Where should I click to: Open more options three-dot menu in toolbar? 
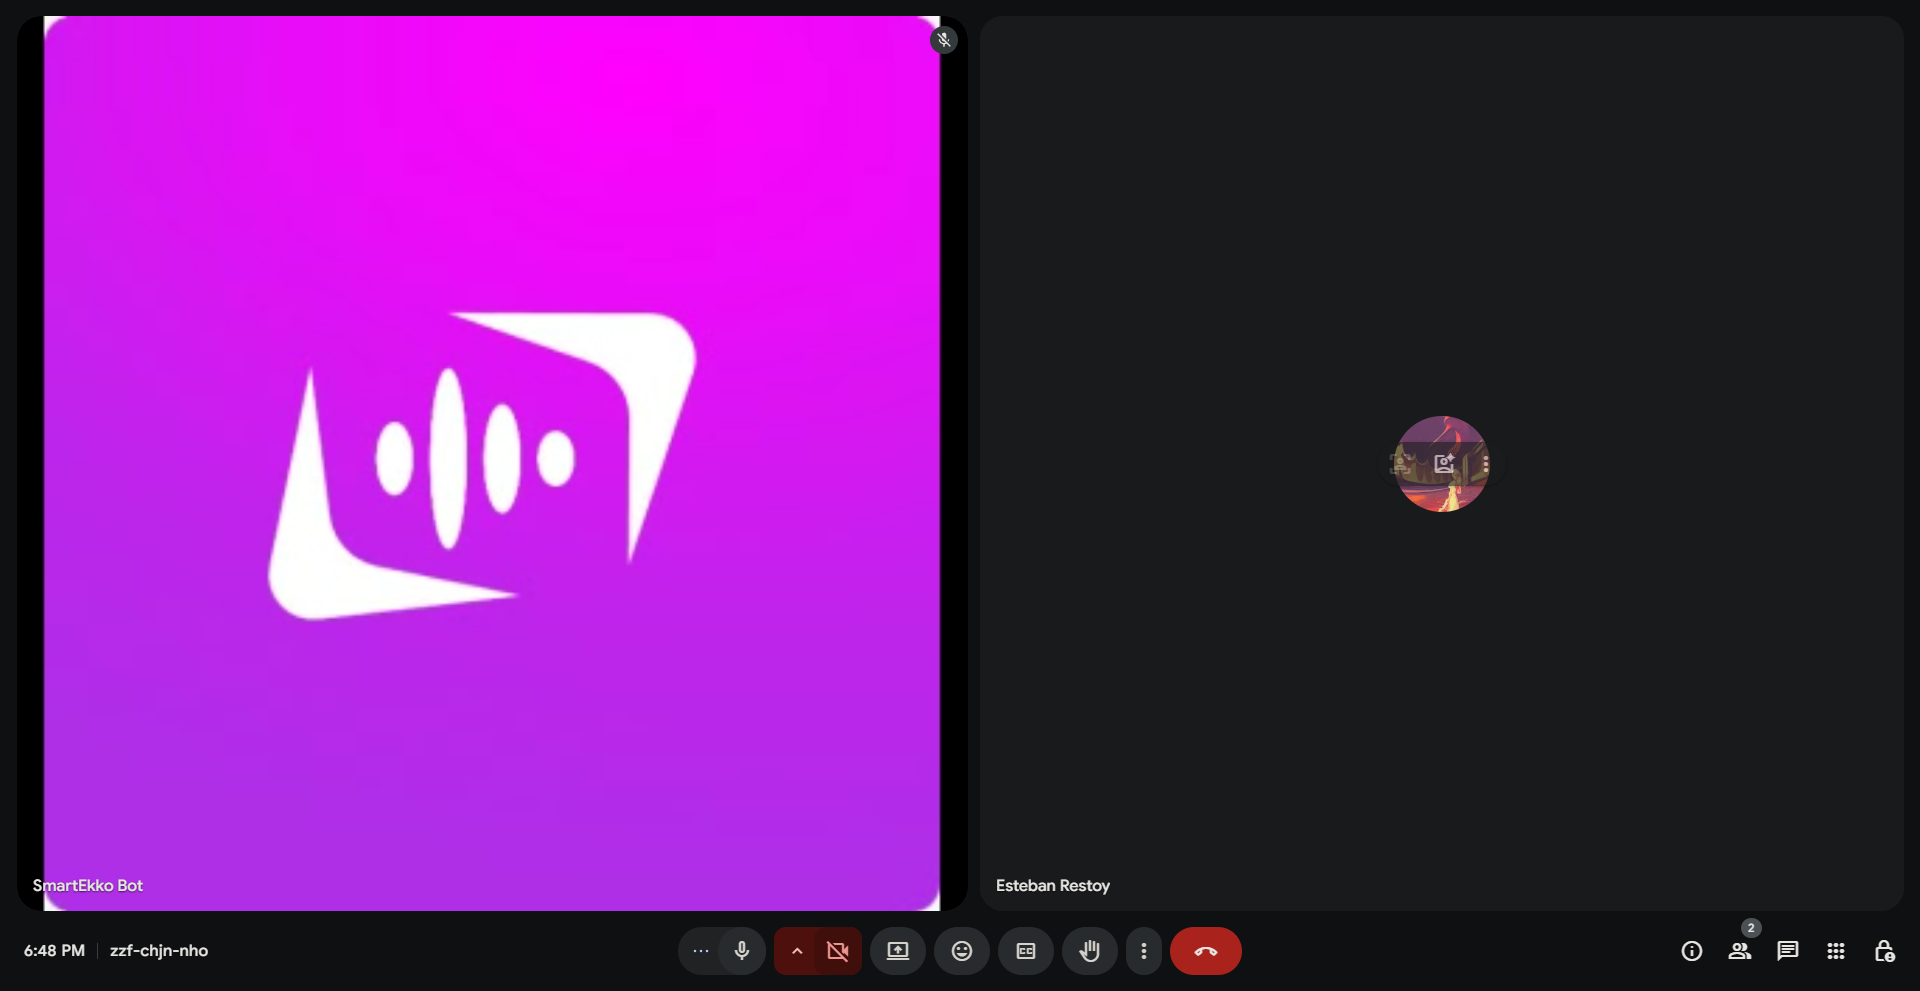[x=1143, y=951]
